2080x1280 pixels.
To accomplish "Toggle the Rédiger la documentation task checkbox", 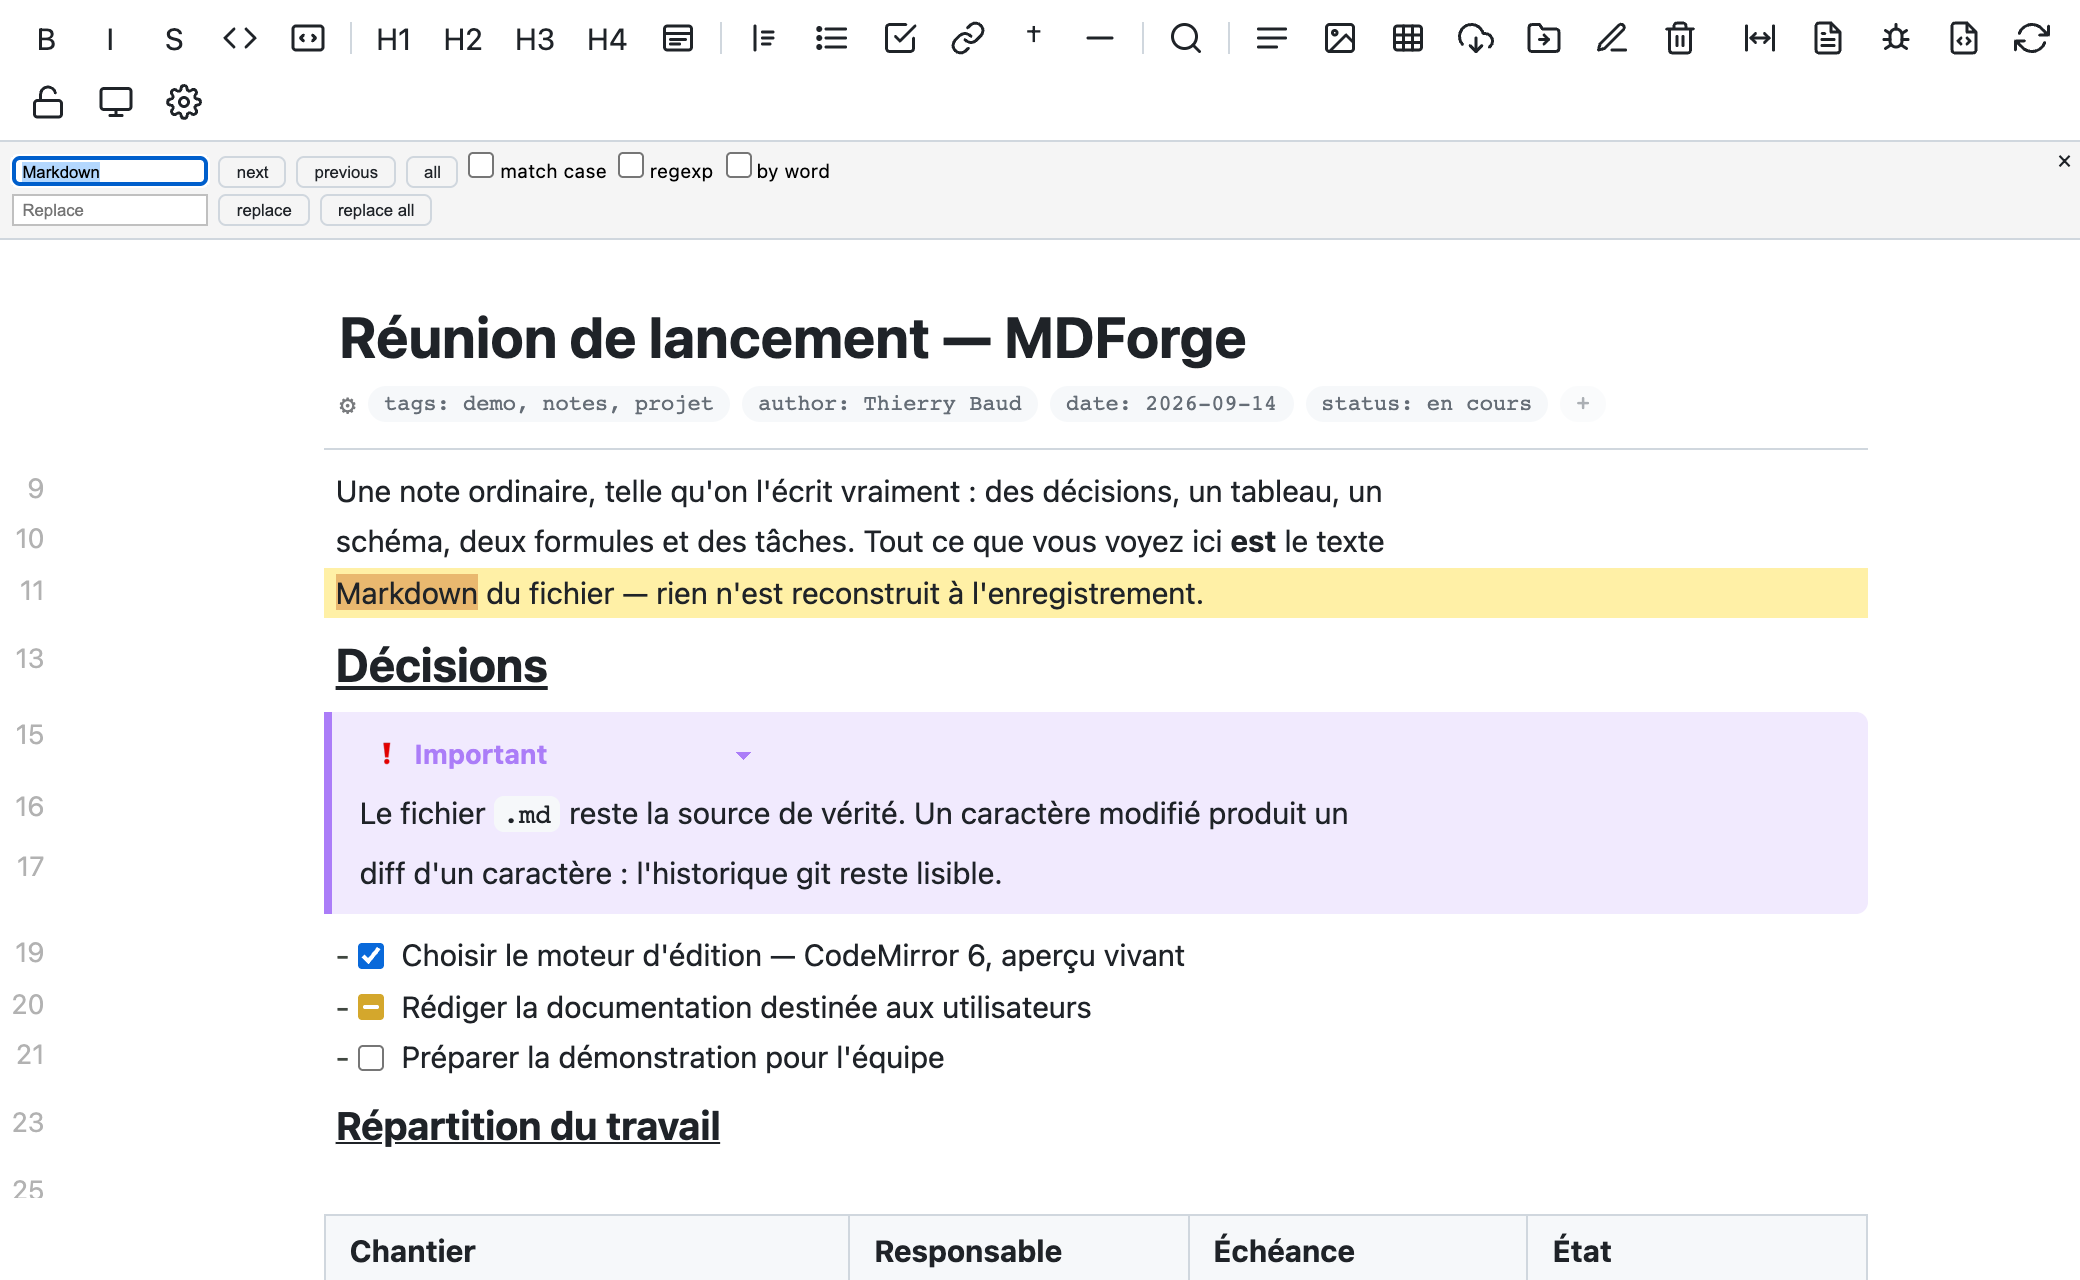I will (x=371, y=1007).
